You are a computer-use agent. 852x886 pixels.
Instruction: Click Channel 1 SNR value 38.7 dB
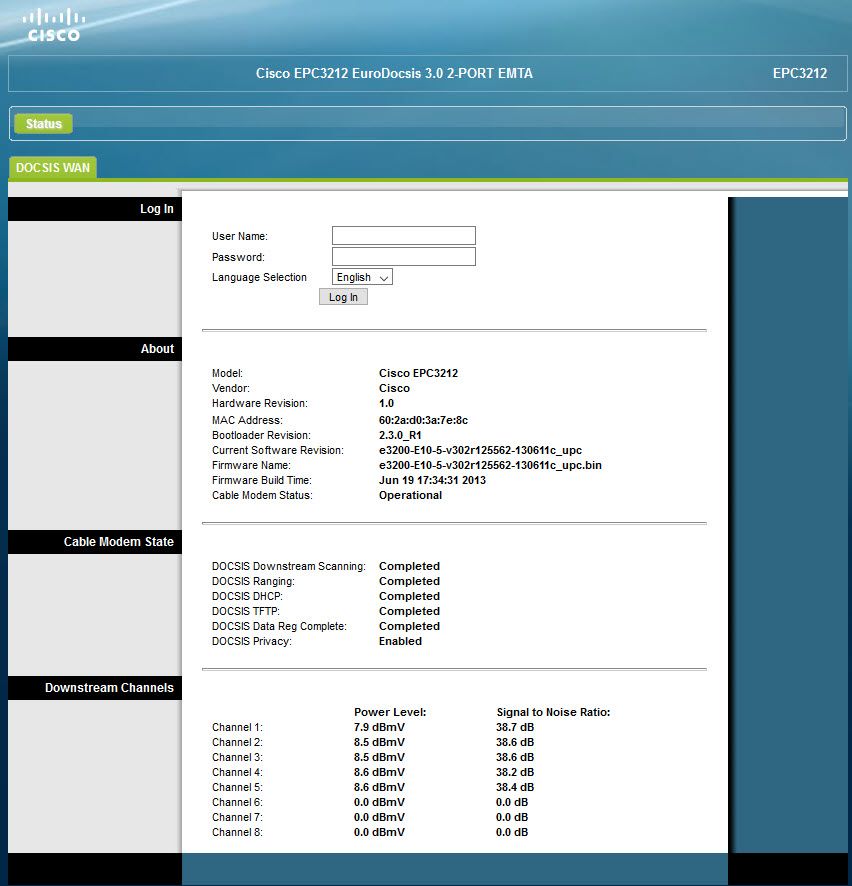[x=515, y=727]
